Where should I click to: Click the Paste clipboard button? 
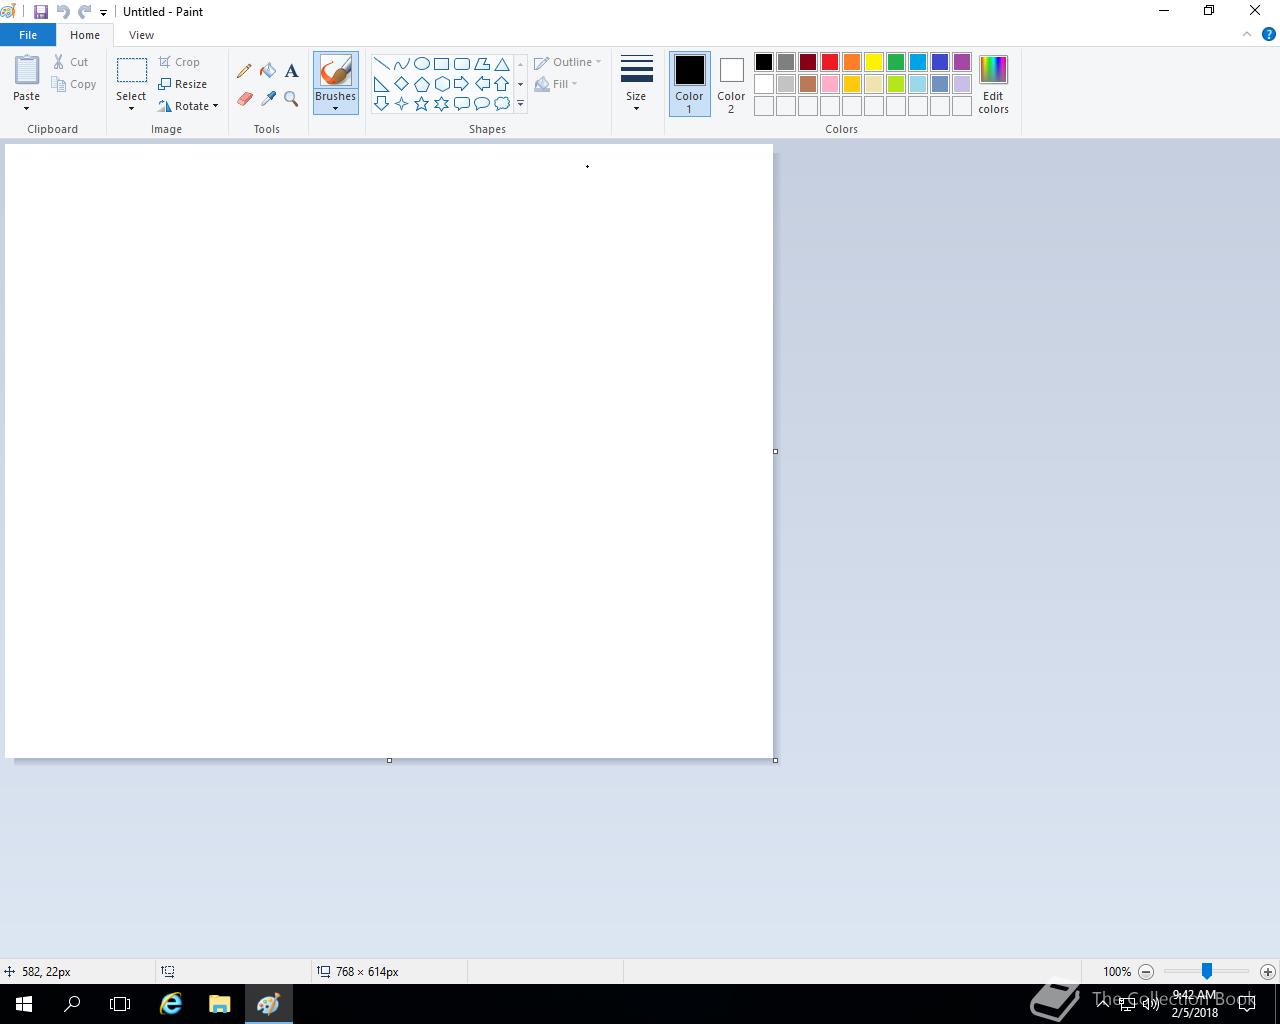[27, 70]
